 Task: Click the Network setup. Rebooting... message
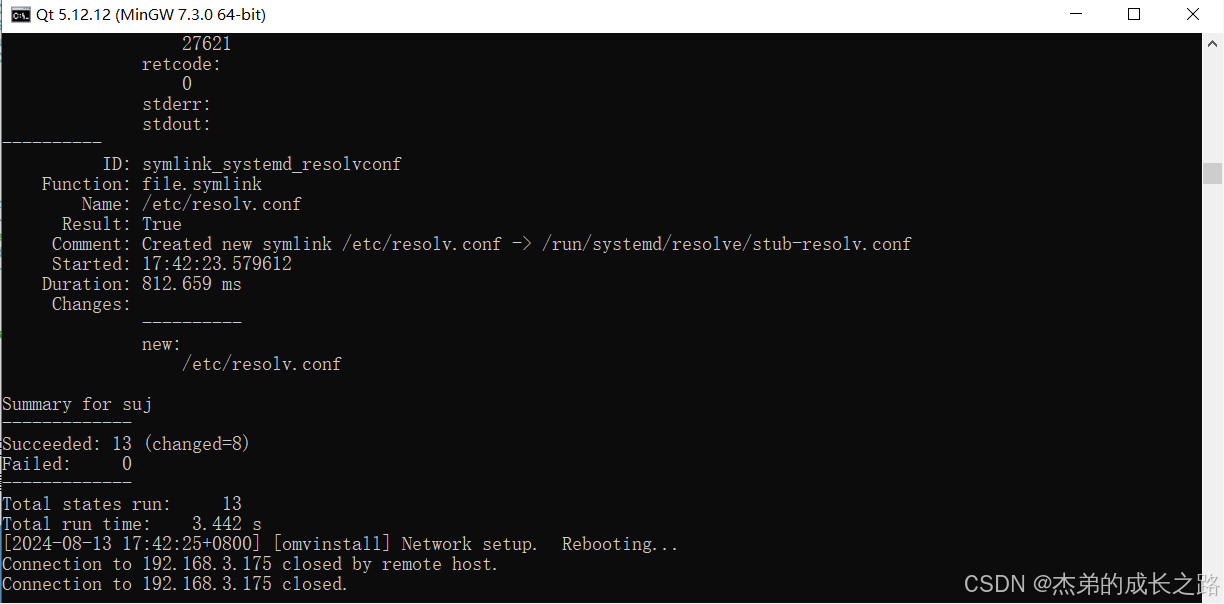(x=540, y=544)
